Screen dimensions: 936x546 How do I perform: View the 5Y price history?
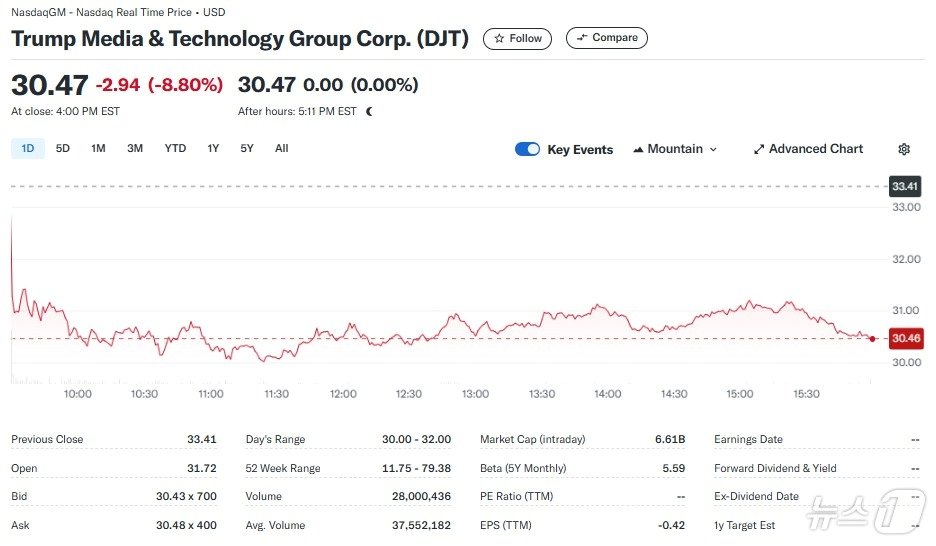point(247,148)
